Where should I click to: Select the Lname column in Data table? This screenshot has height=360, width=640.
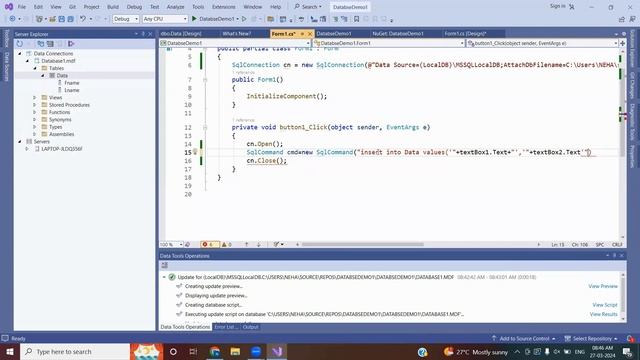tap(71, 90)
